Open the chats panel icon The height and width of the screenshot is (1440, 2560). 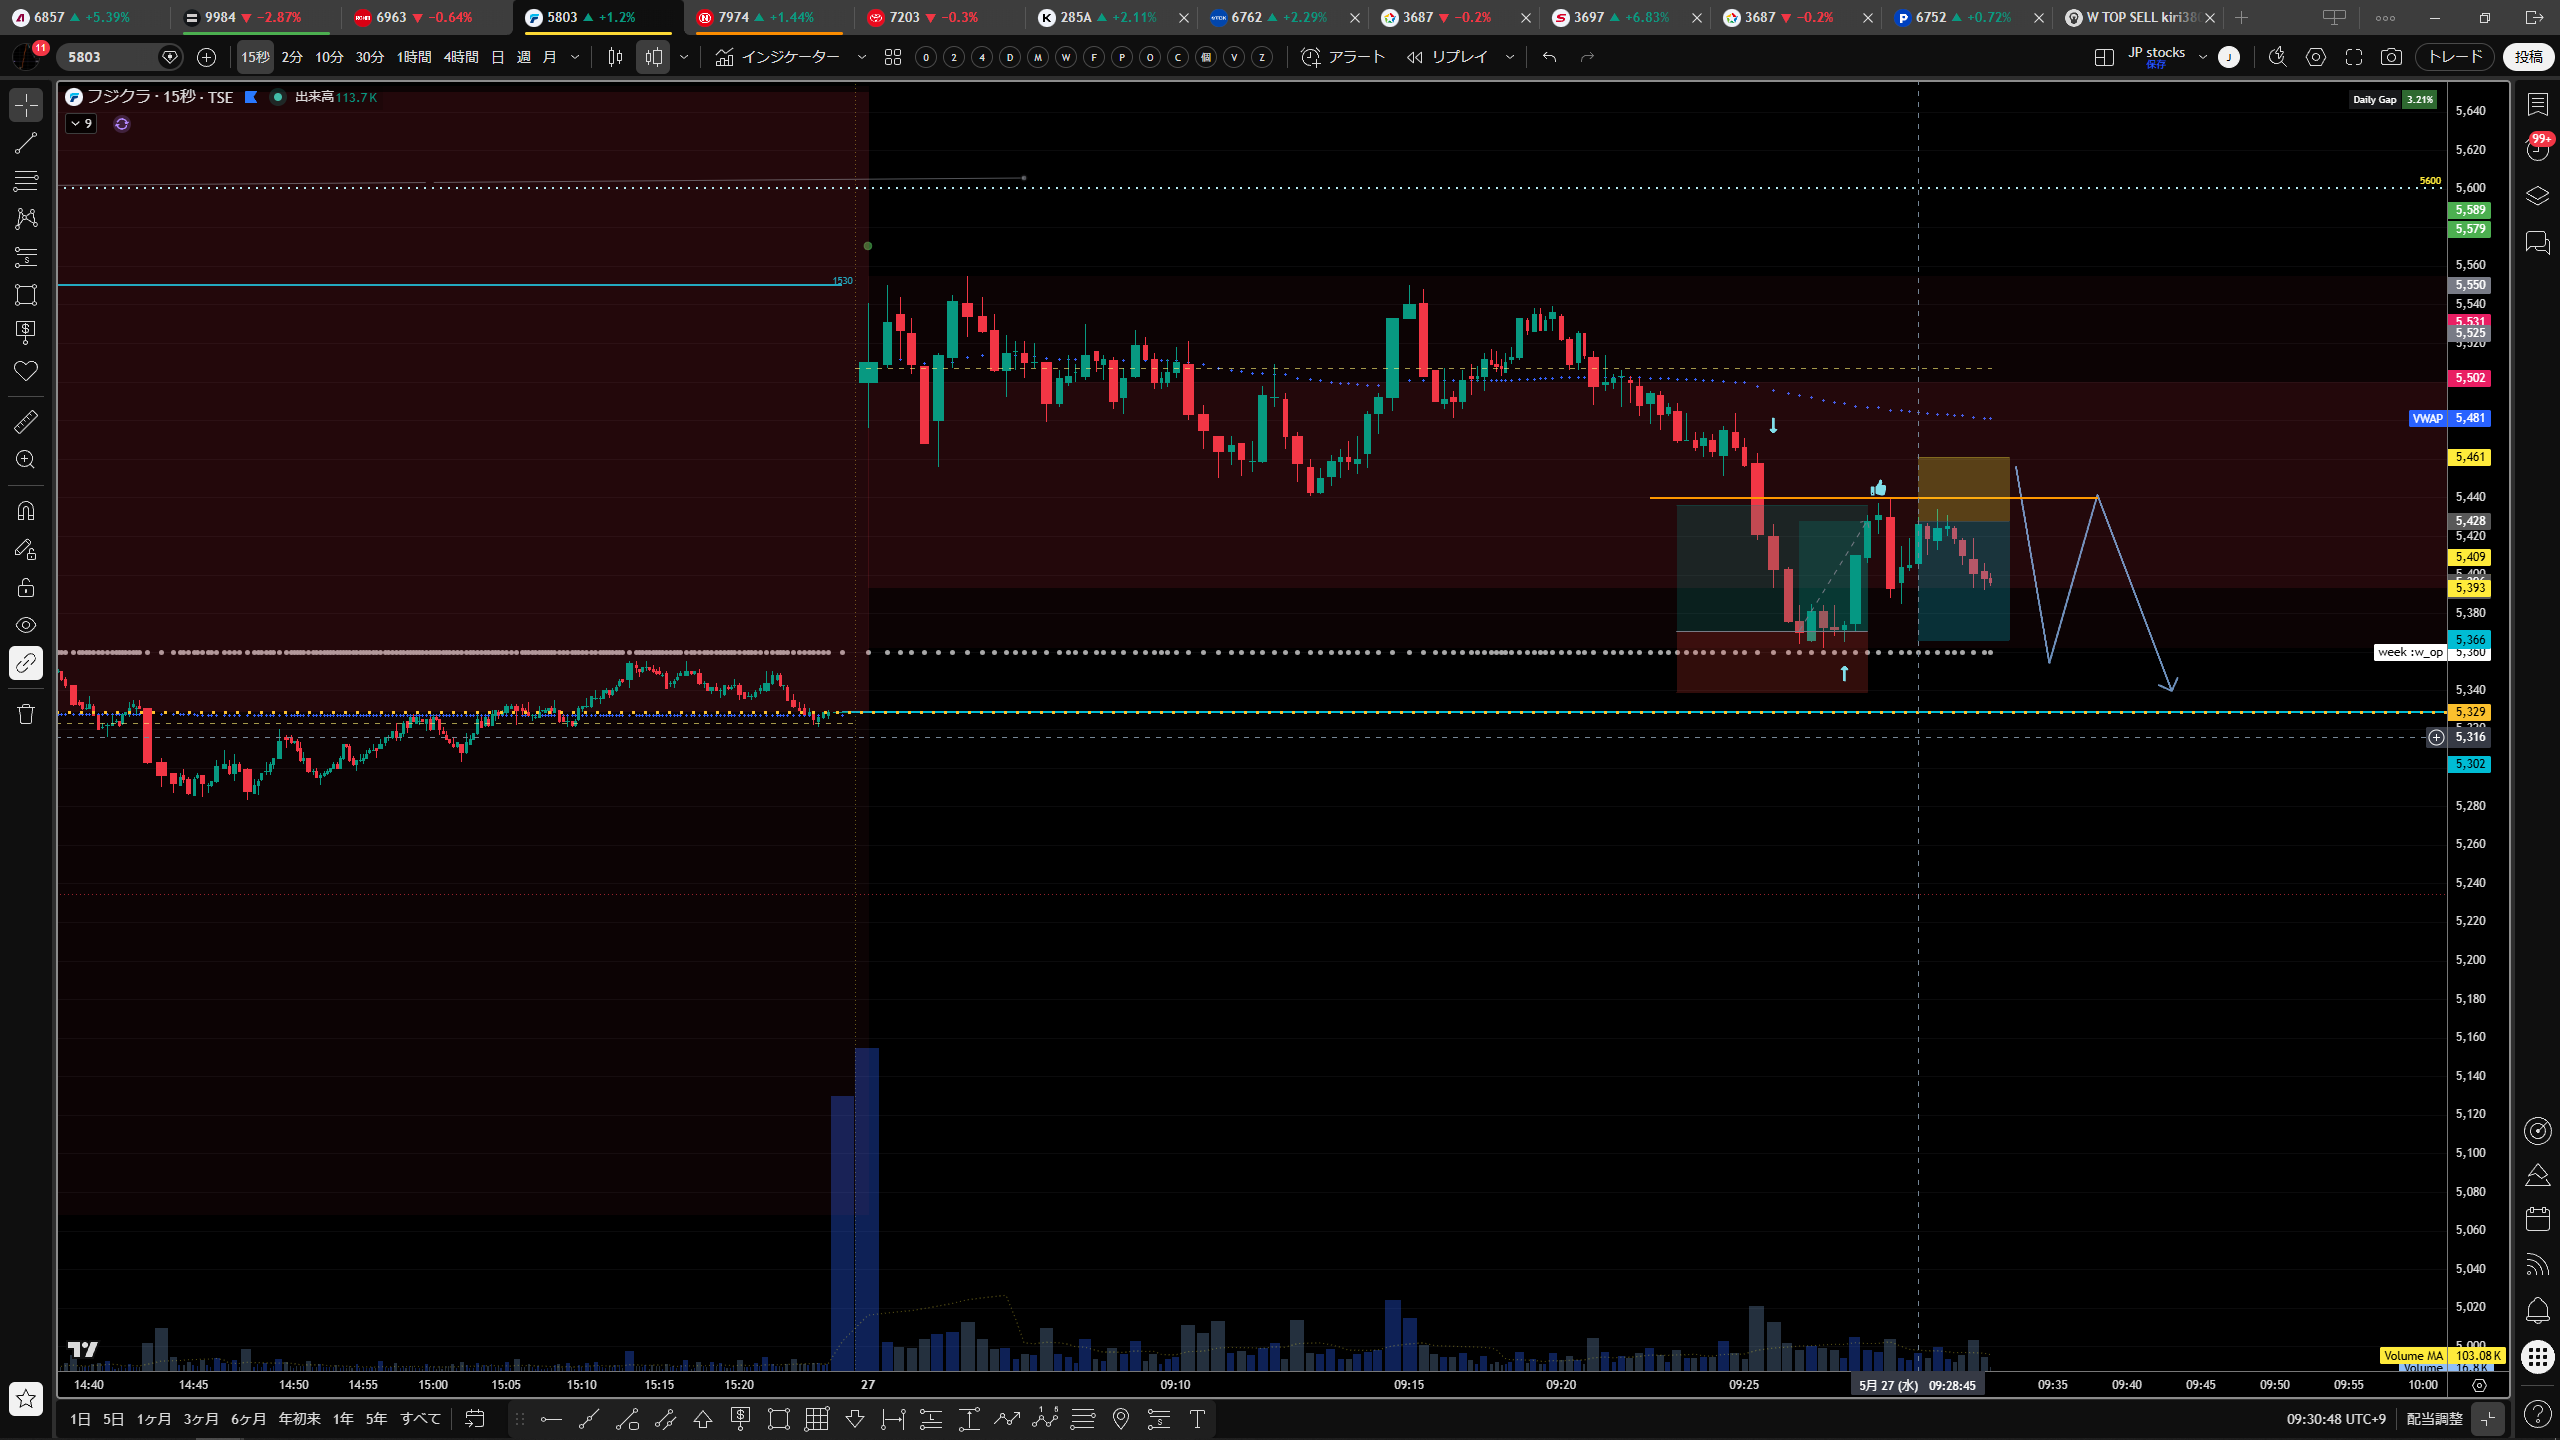tap(2538, 242)
